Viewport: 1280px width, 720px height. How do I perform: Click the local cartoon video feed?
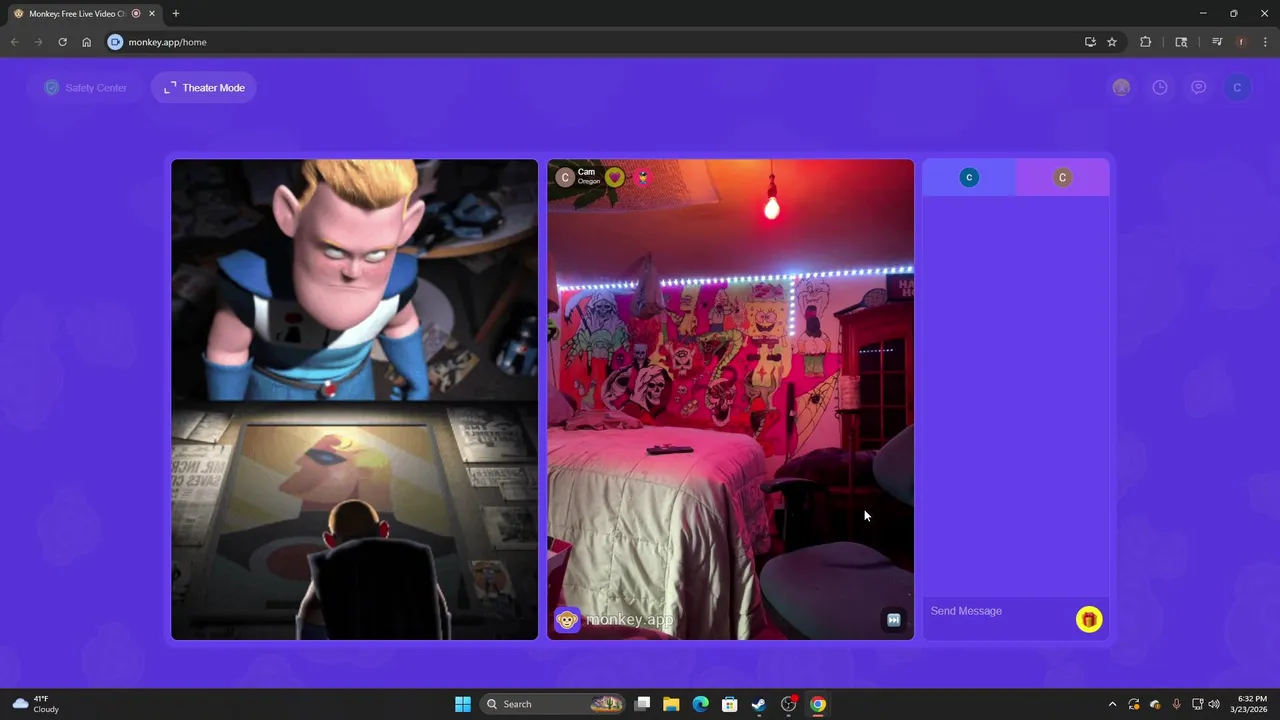(x=354, y=399)
